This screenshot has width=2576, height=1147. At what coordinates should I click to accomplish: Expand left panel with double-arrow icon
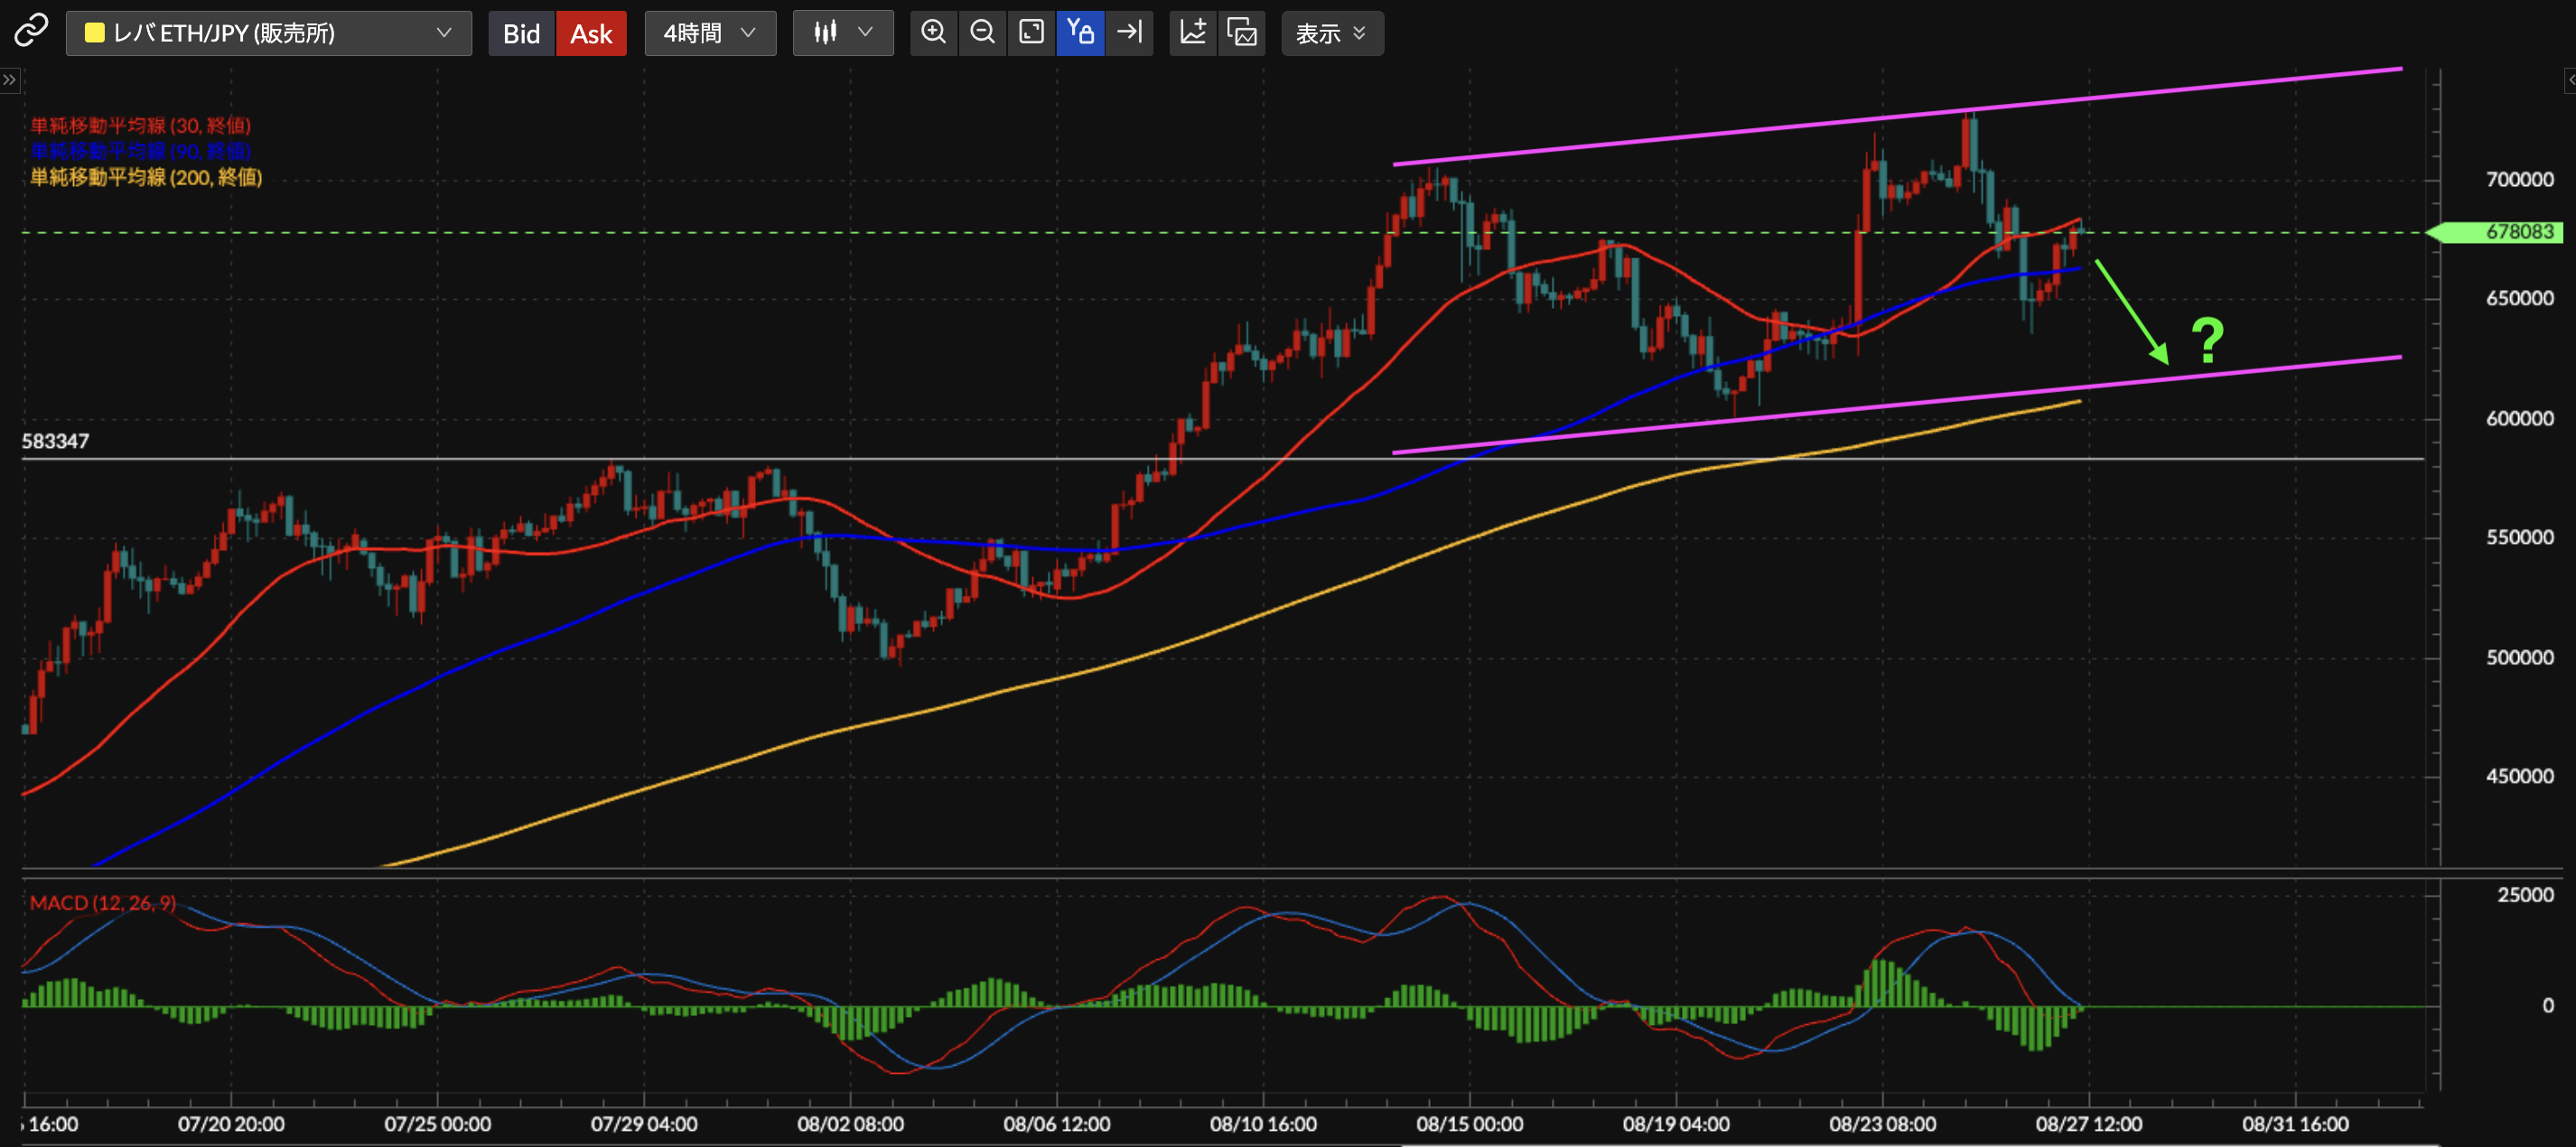(9, 80)
